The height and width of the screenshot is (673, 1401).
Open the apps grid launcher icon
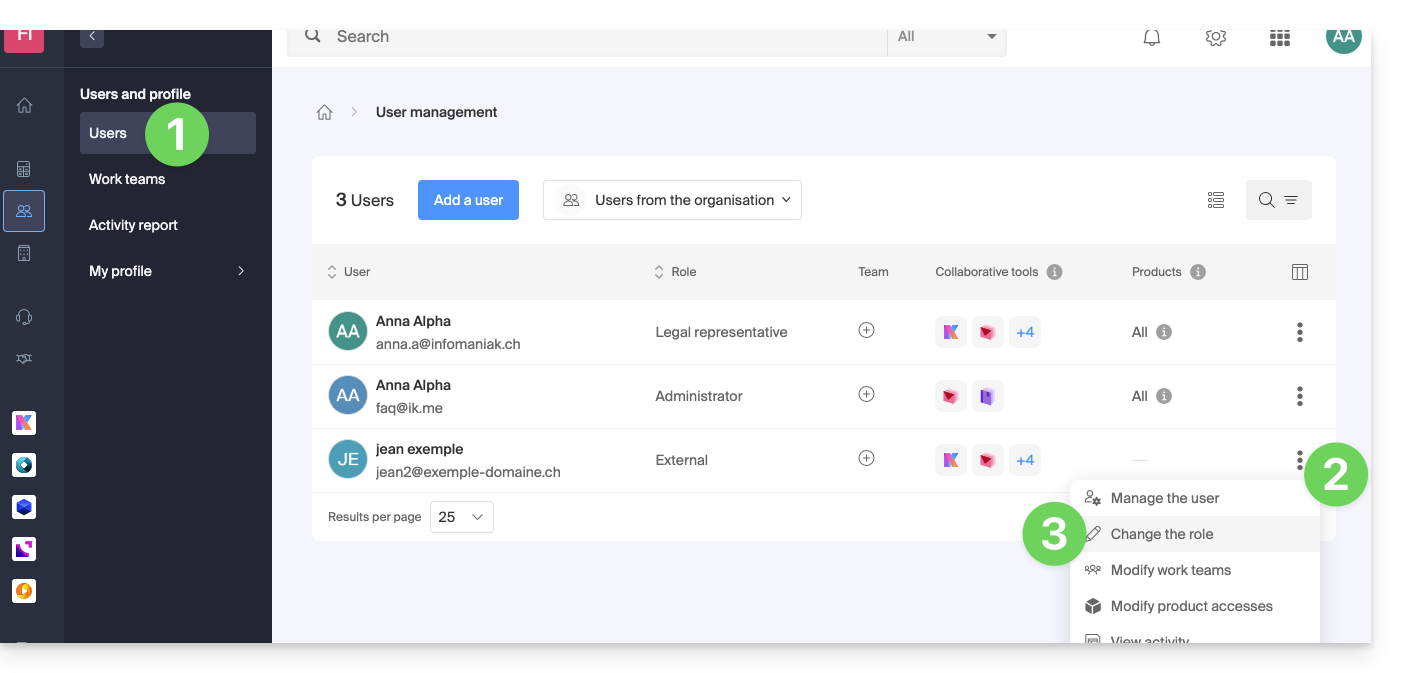(x=1280, y=37)
